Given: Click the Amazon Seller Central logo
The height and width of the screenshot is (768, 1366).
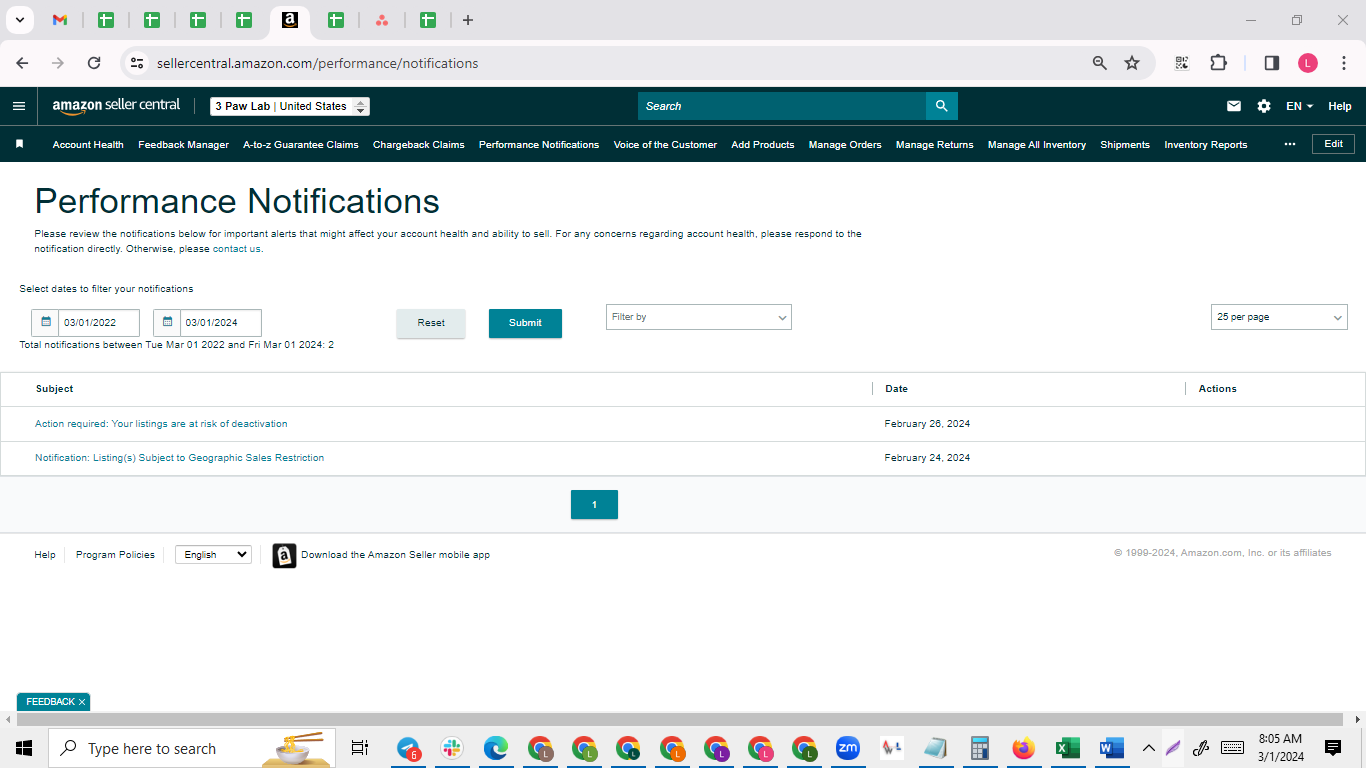Looking at the screenshot, I should point(116,106).
